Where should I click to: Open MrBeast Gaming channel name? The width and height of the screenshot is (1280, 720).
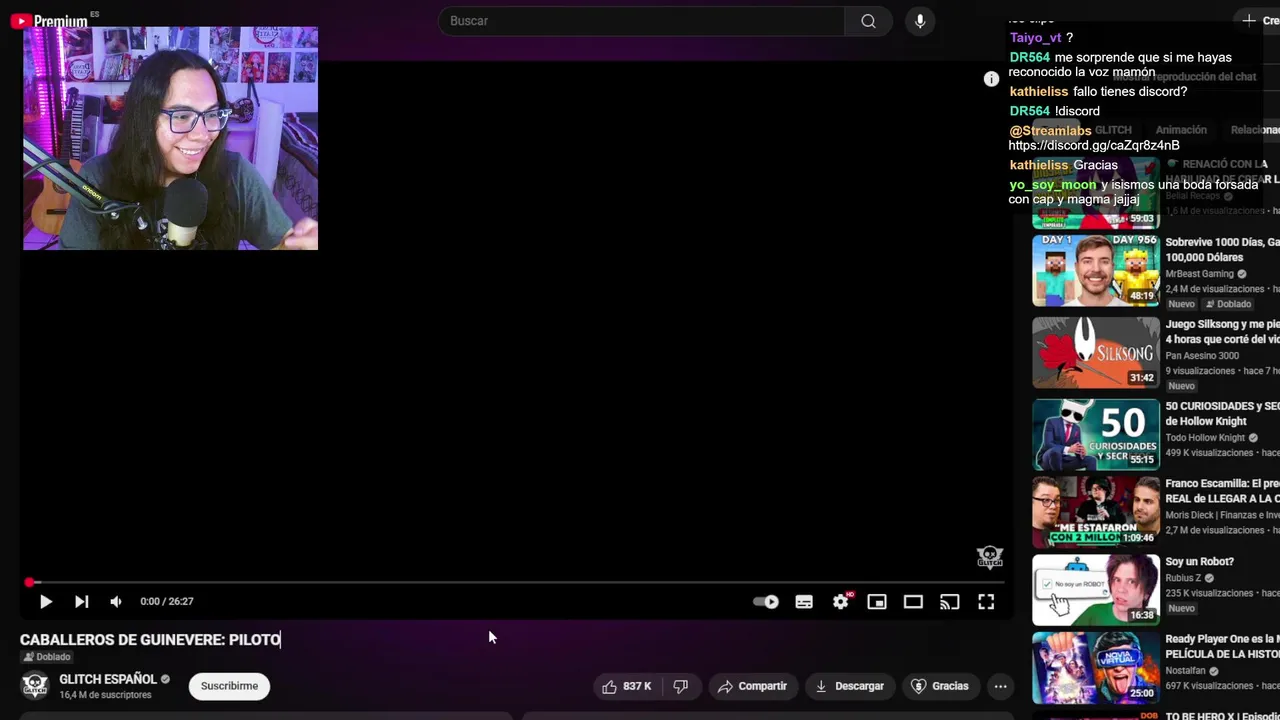(1199, 274)
